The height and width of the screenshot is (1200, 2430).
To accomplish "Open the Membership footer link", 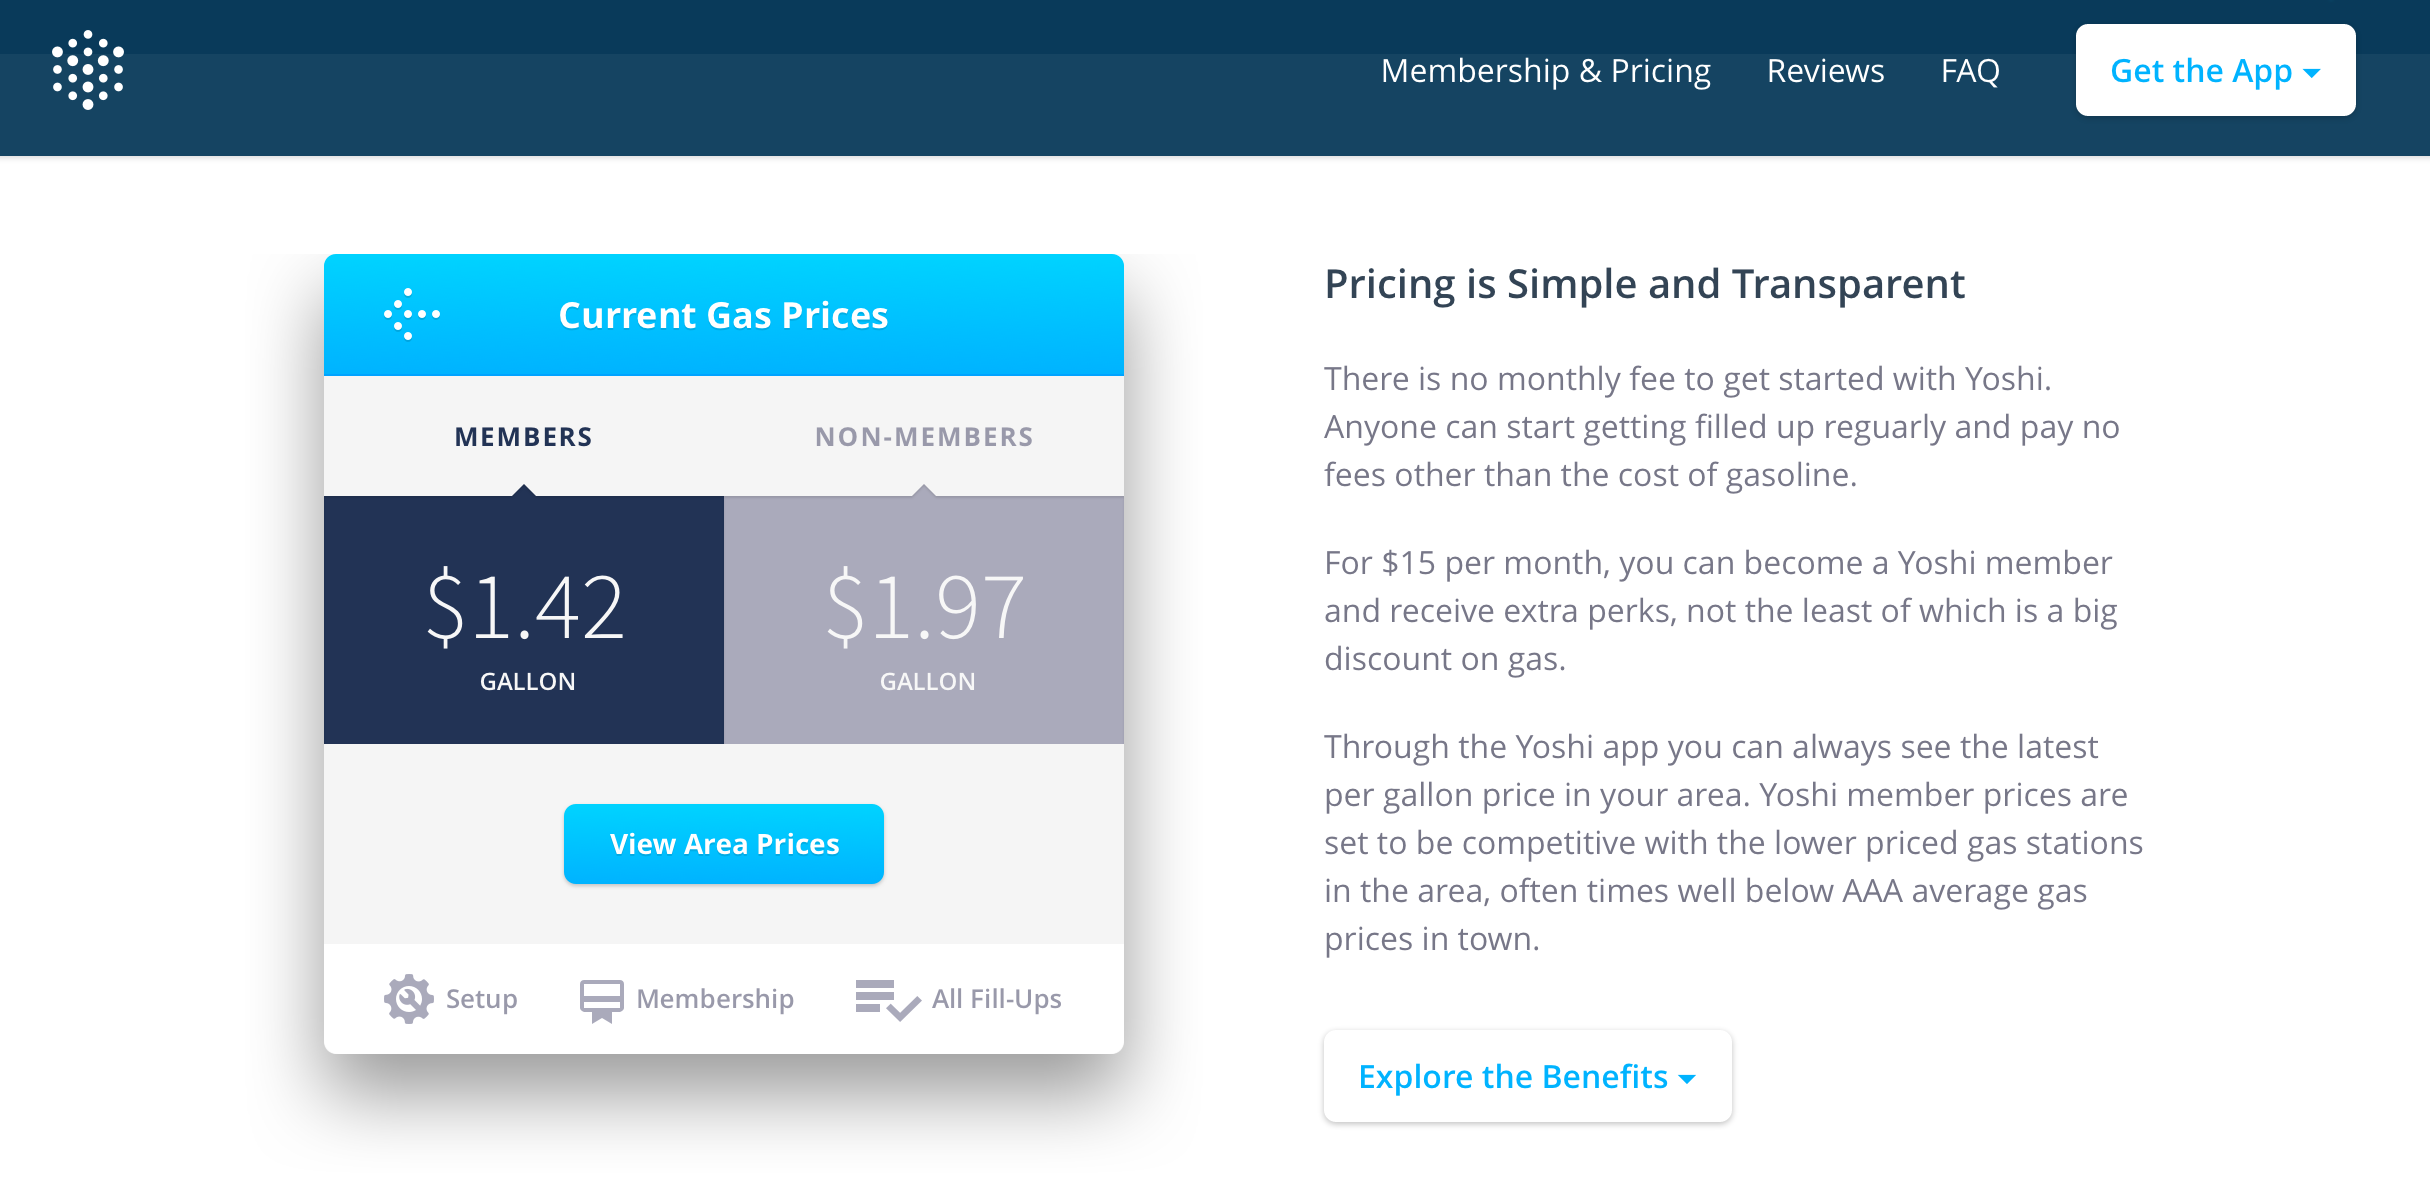I will pos(715,999).
